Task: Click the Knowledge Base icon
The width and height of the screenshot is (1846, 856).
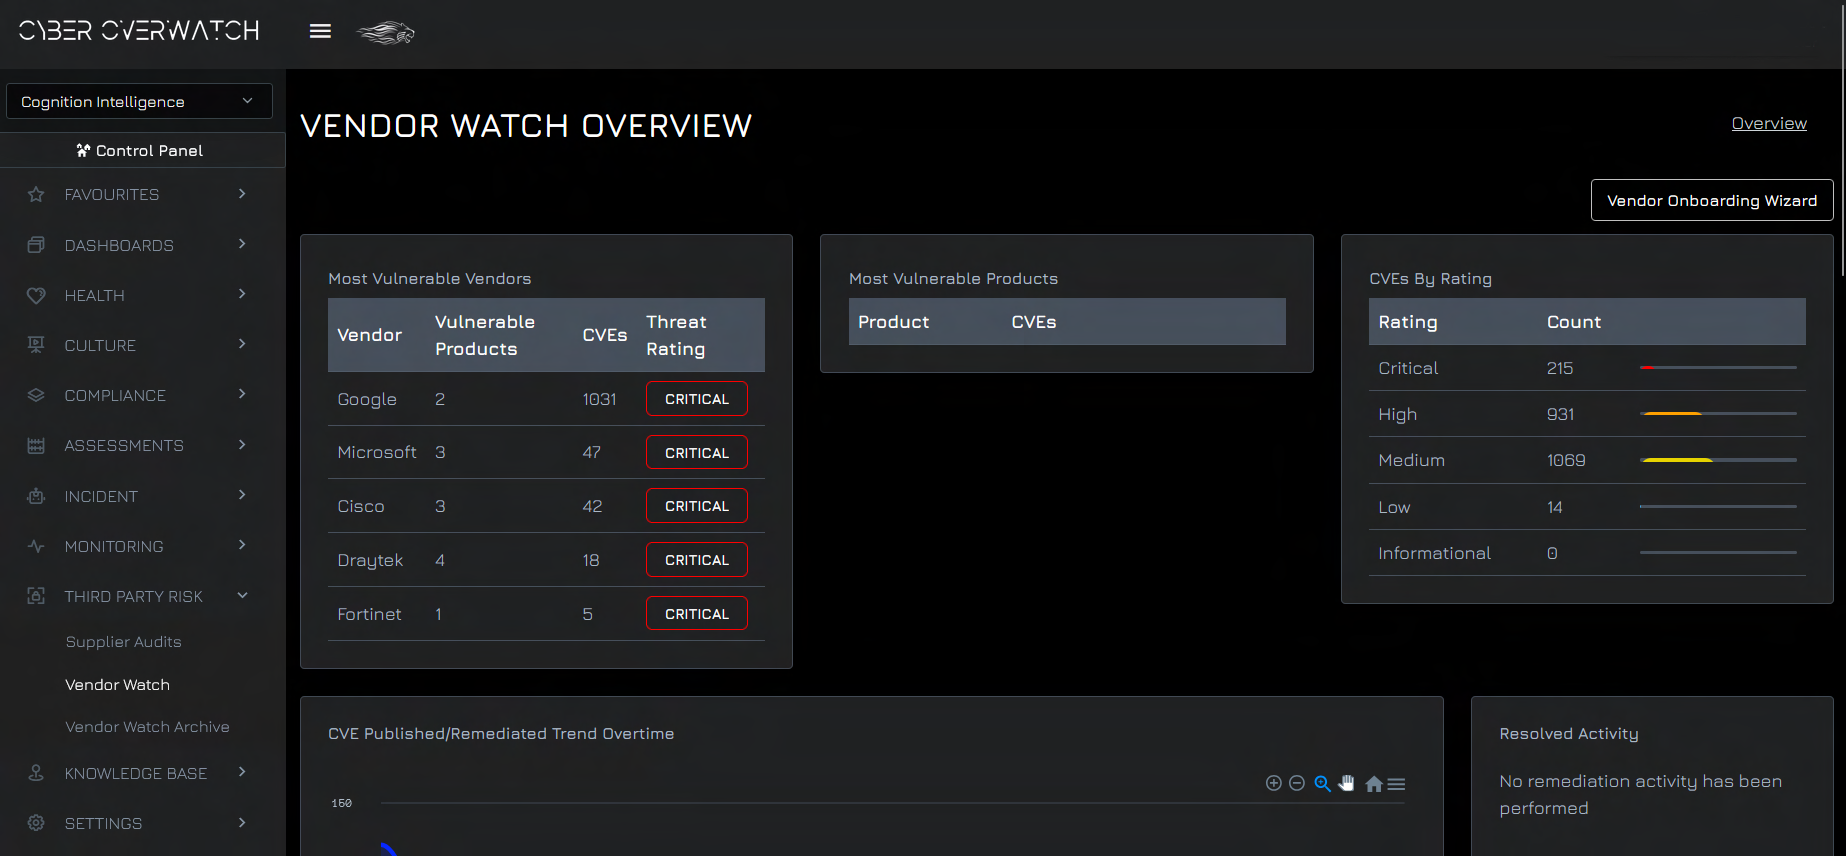Action: (x=36, y=773)
